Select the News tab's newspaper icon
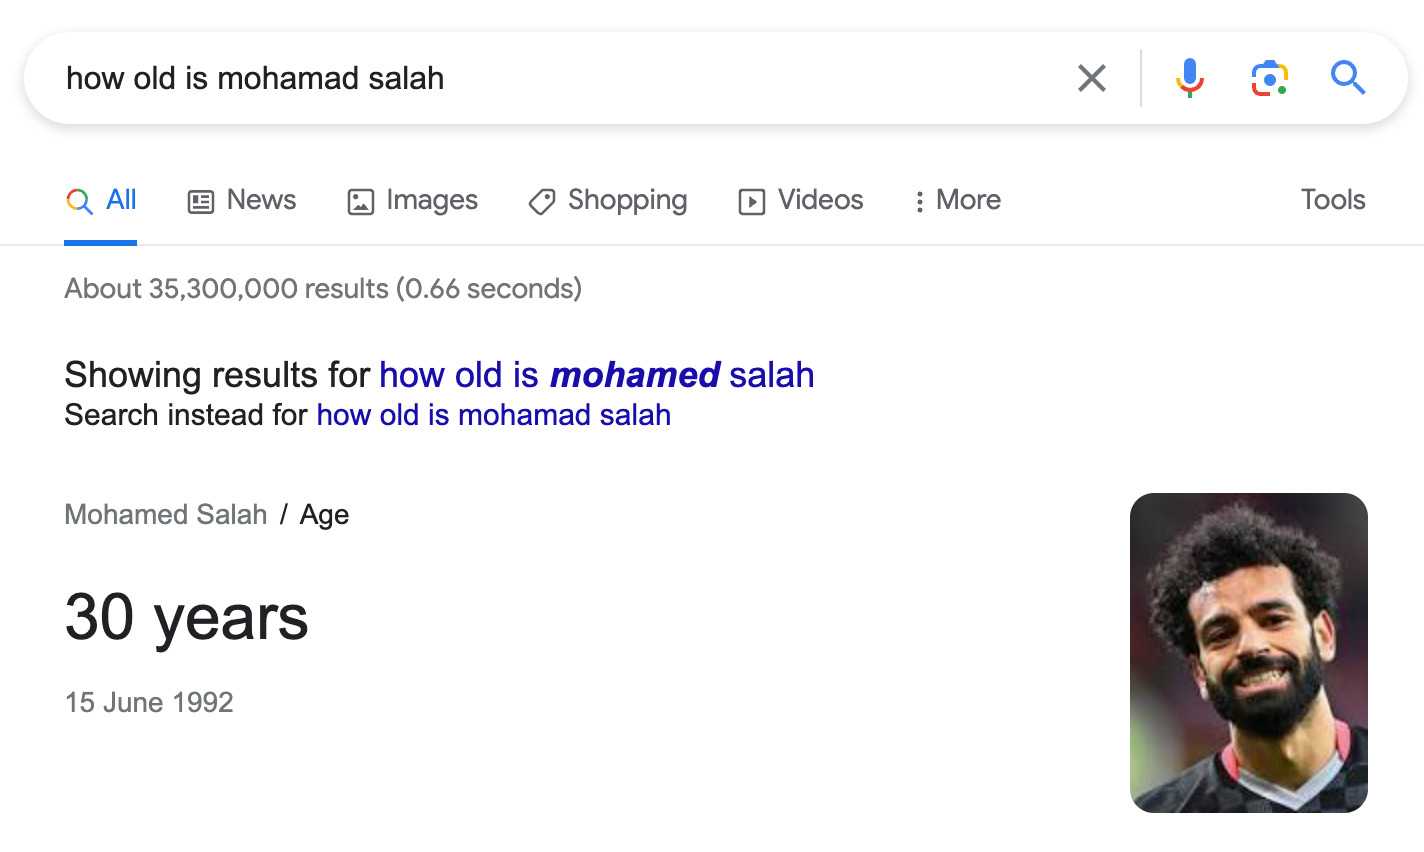This screenshot has width=1424, height=852. (x=202, y=200)
